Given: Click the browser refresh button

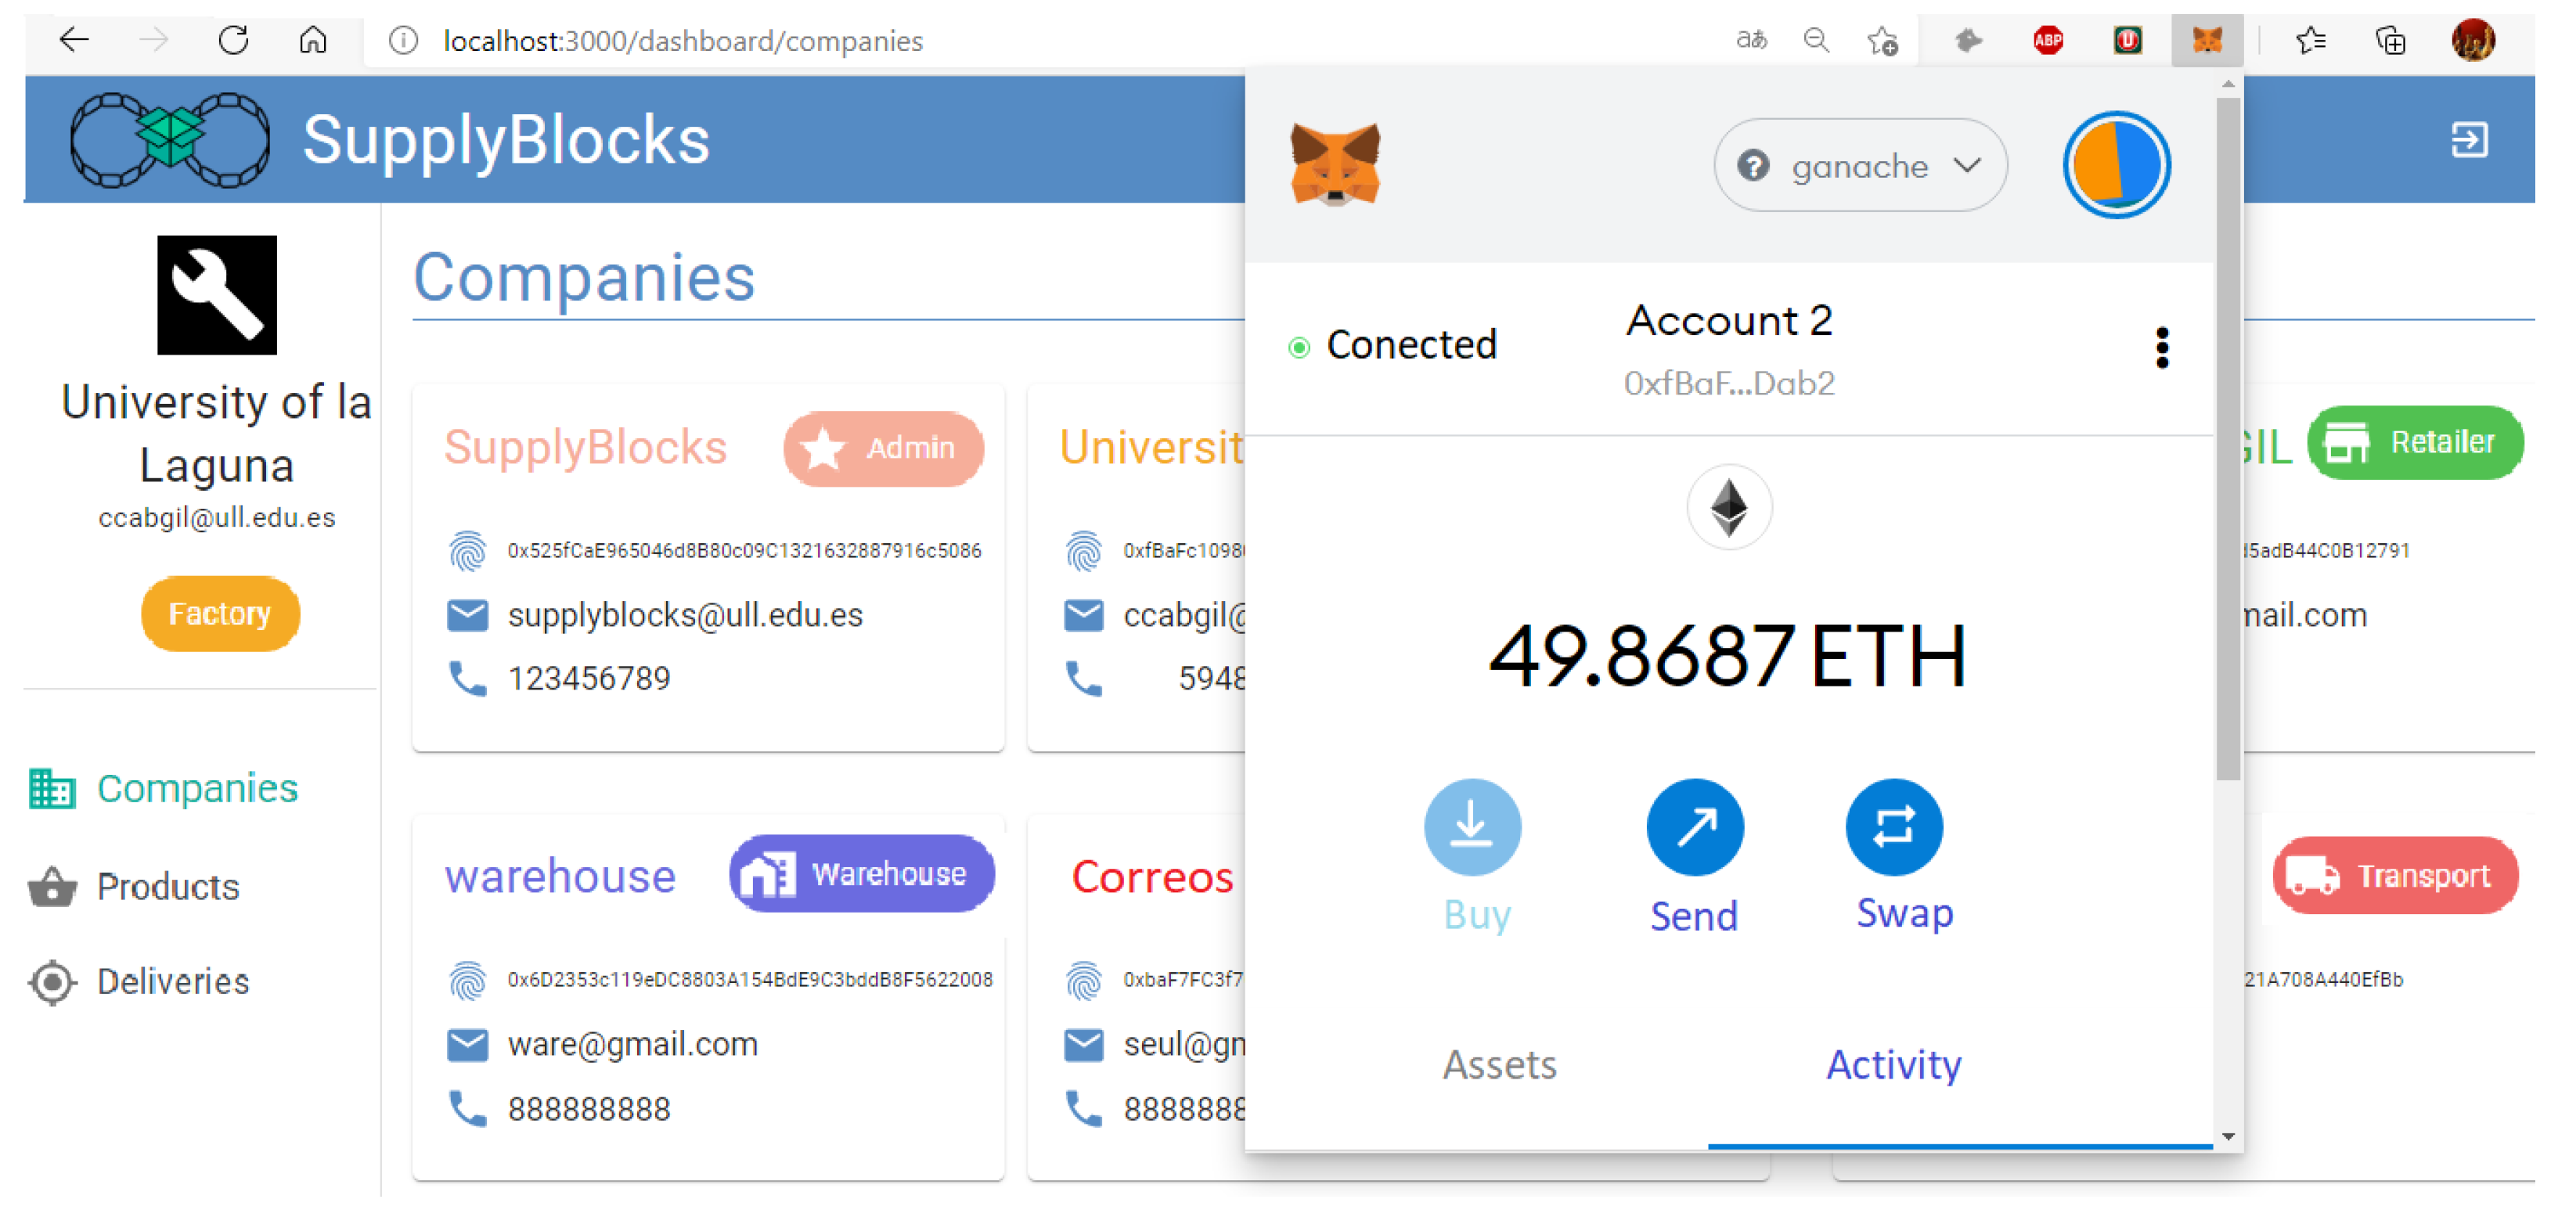Looking at the screenshot, I should coord(233,41).
